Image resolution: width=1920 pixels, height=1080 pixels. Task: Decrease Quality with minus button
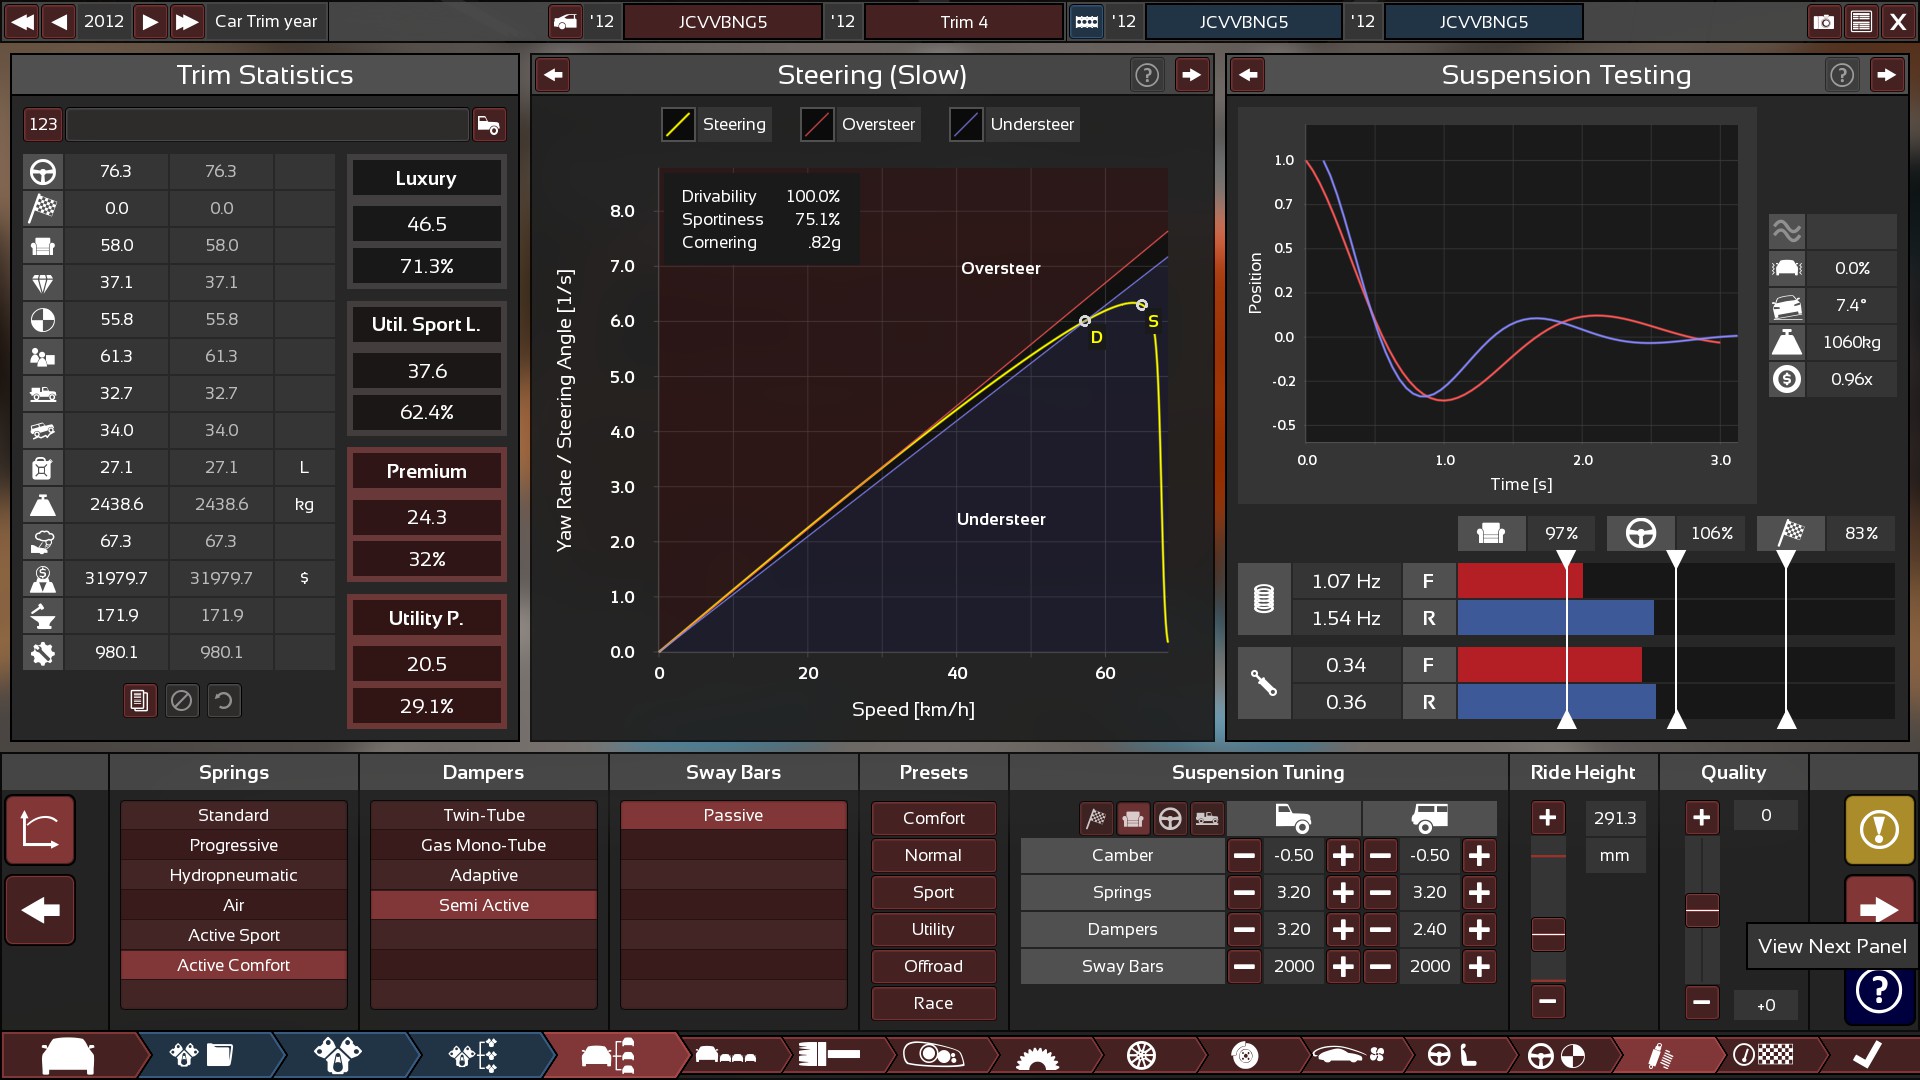(x=1702, y=1001)
